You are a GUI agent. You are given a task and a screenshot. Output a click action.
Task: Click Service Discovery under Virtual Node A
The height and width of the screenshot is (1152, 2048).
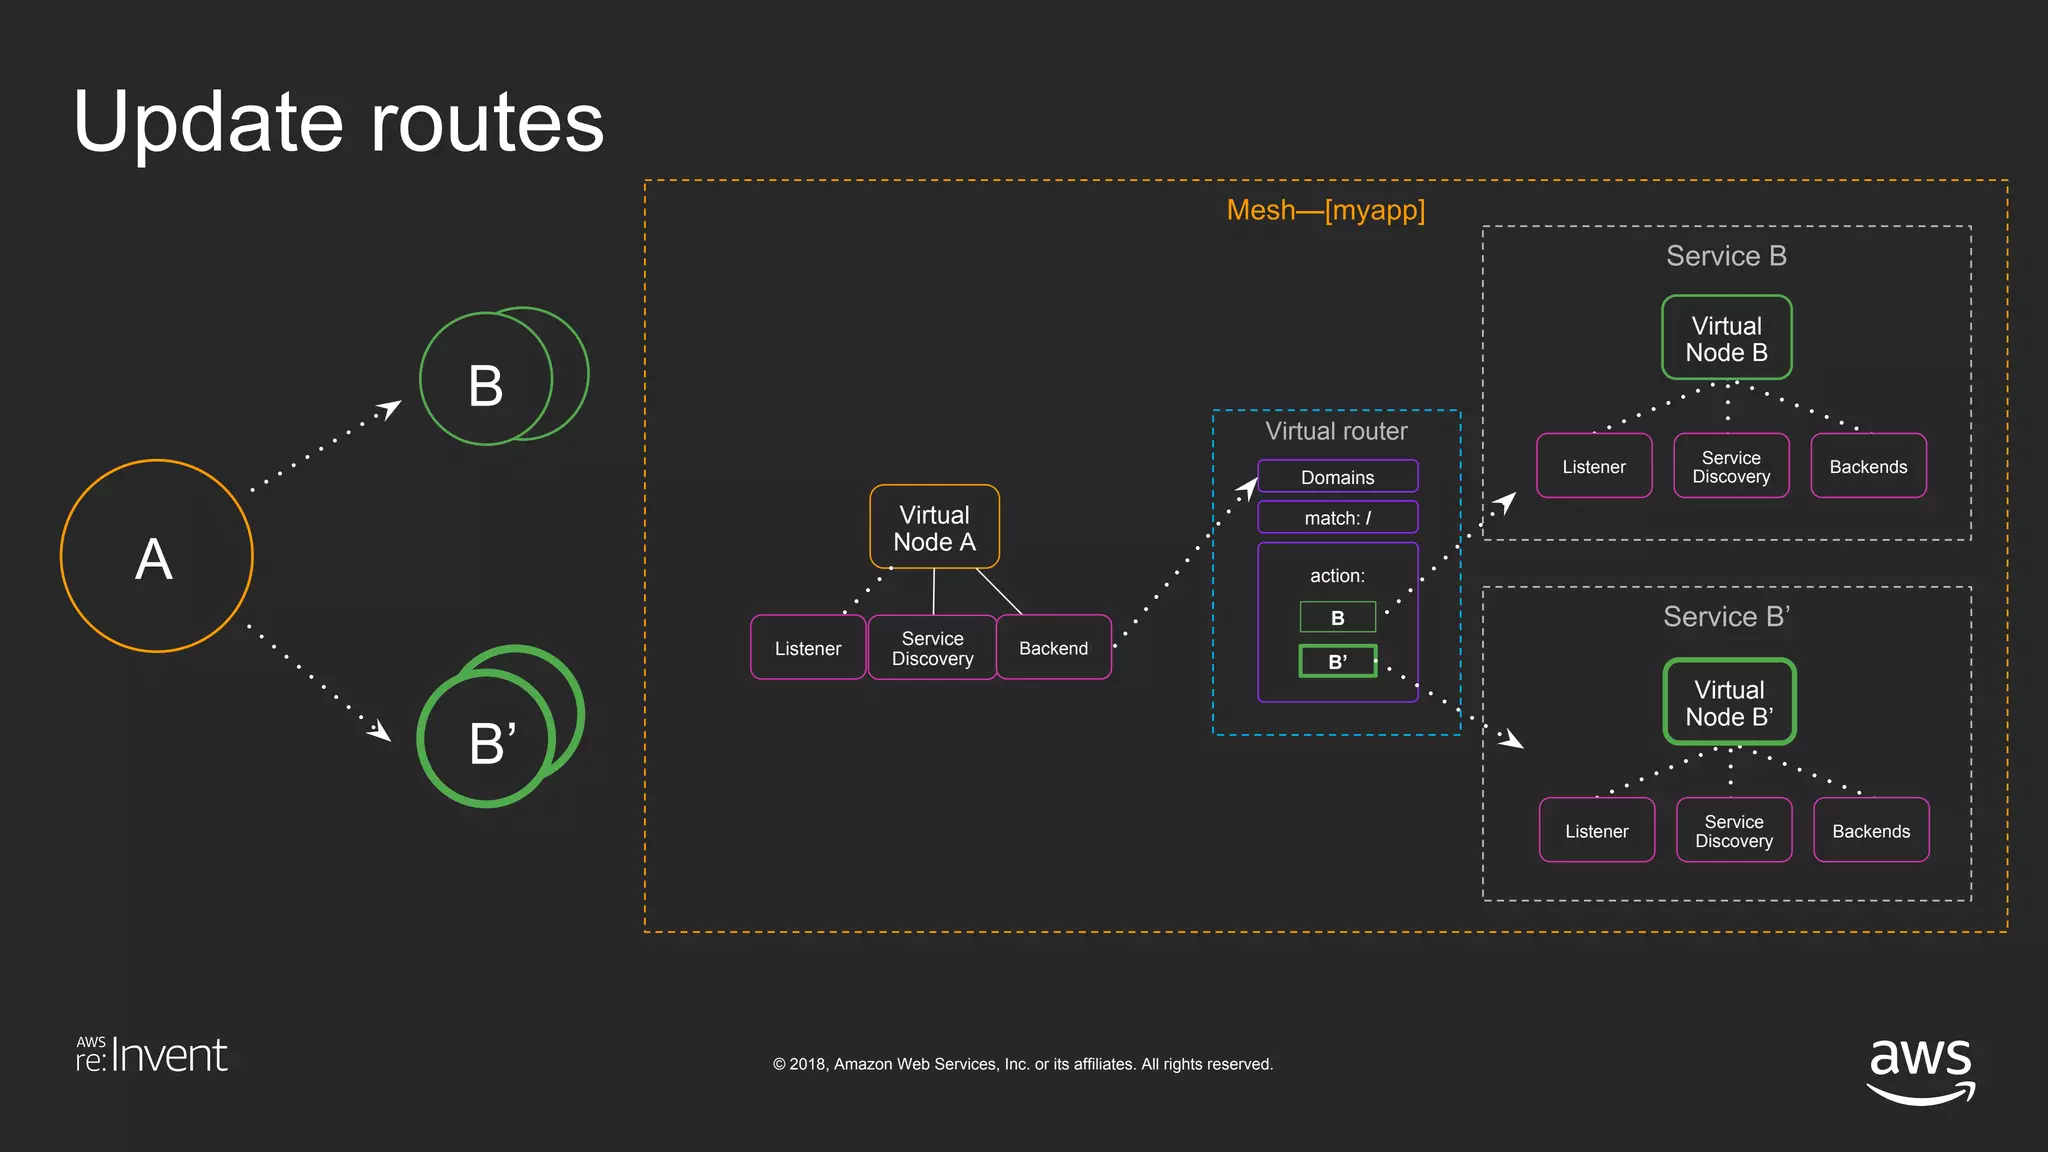(932, 648)
